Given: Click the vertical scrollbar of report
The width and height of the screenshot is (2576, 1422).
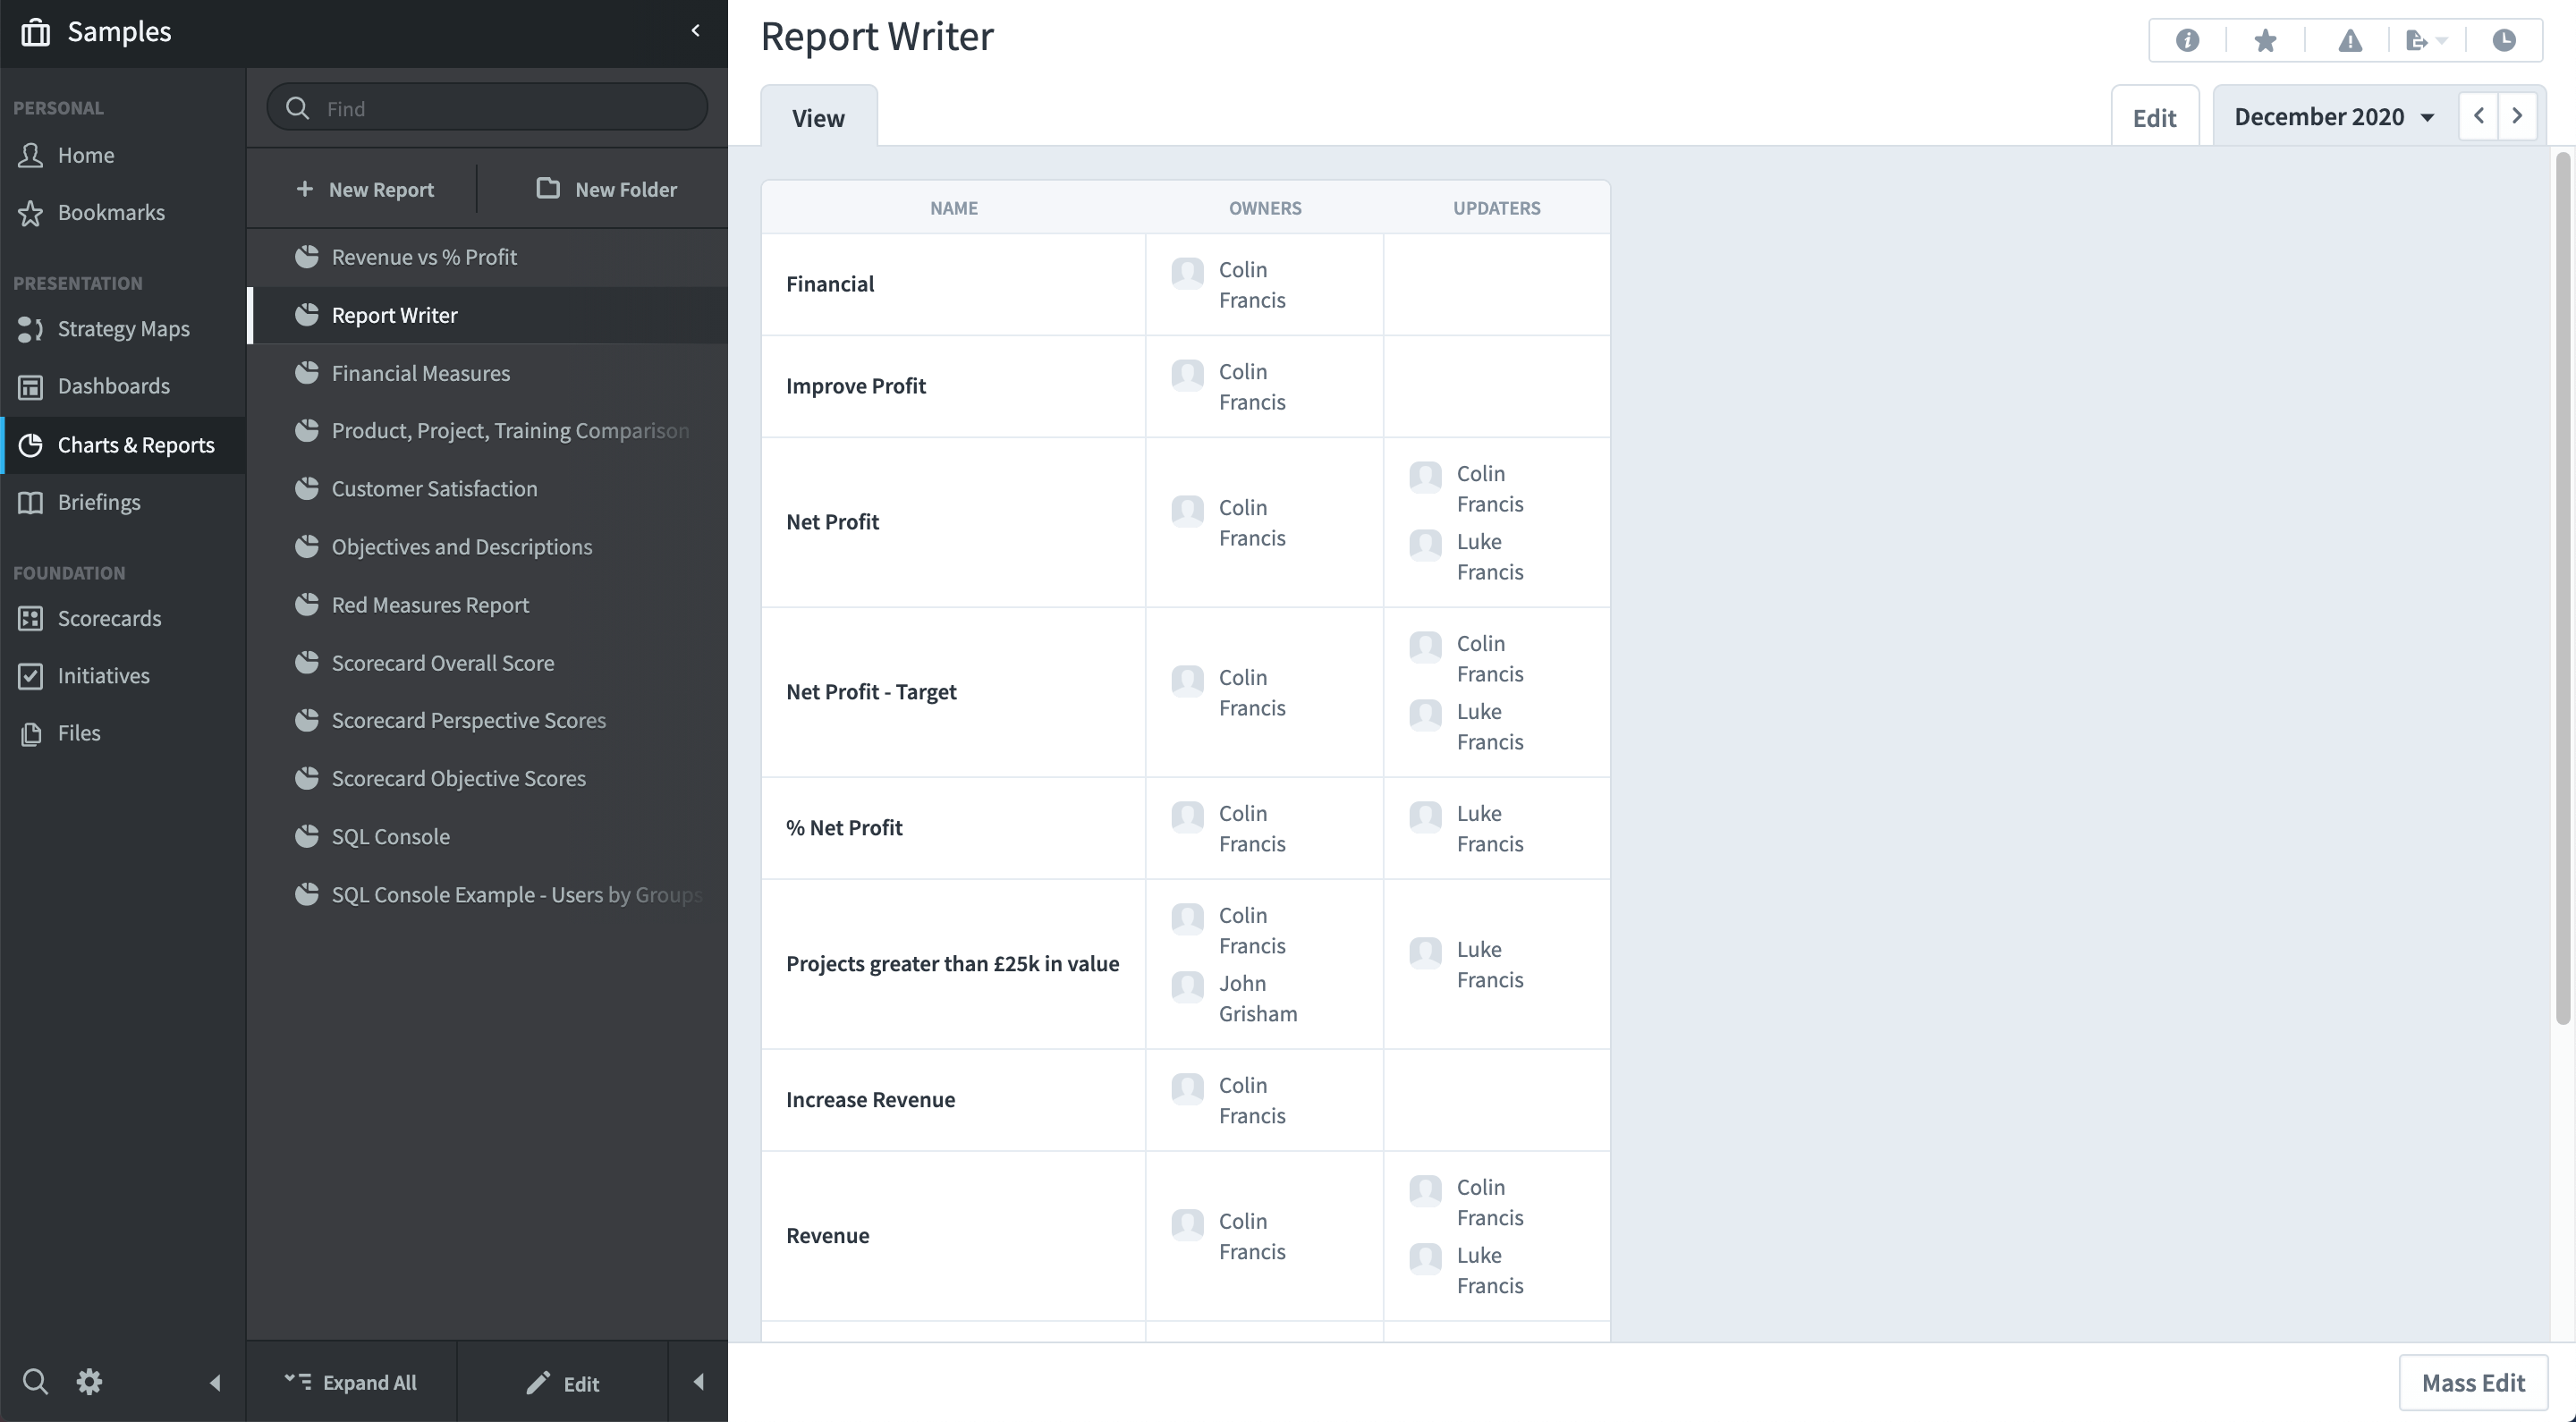Looking at the screenshot, I should point(2562,589).
